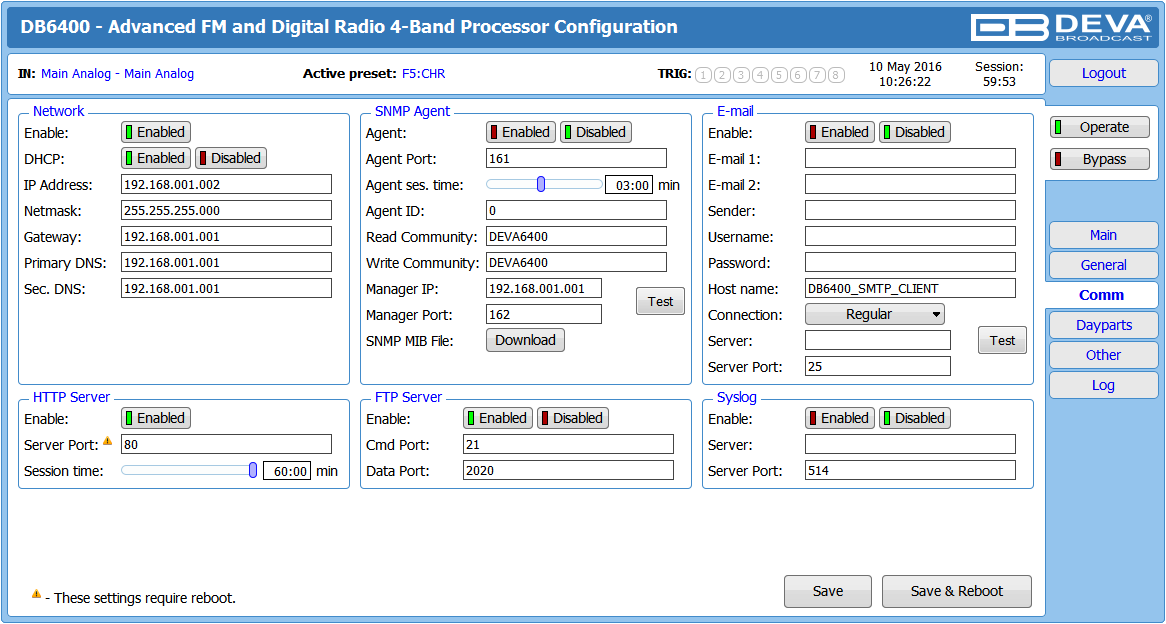
Task: Disable Syslog
Action: (915, 418)
